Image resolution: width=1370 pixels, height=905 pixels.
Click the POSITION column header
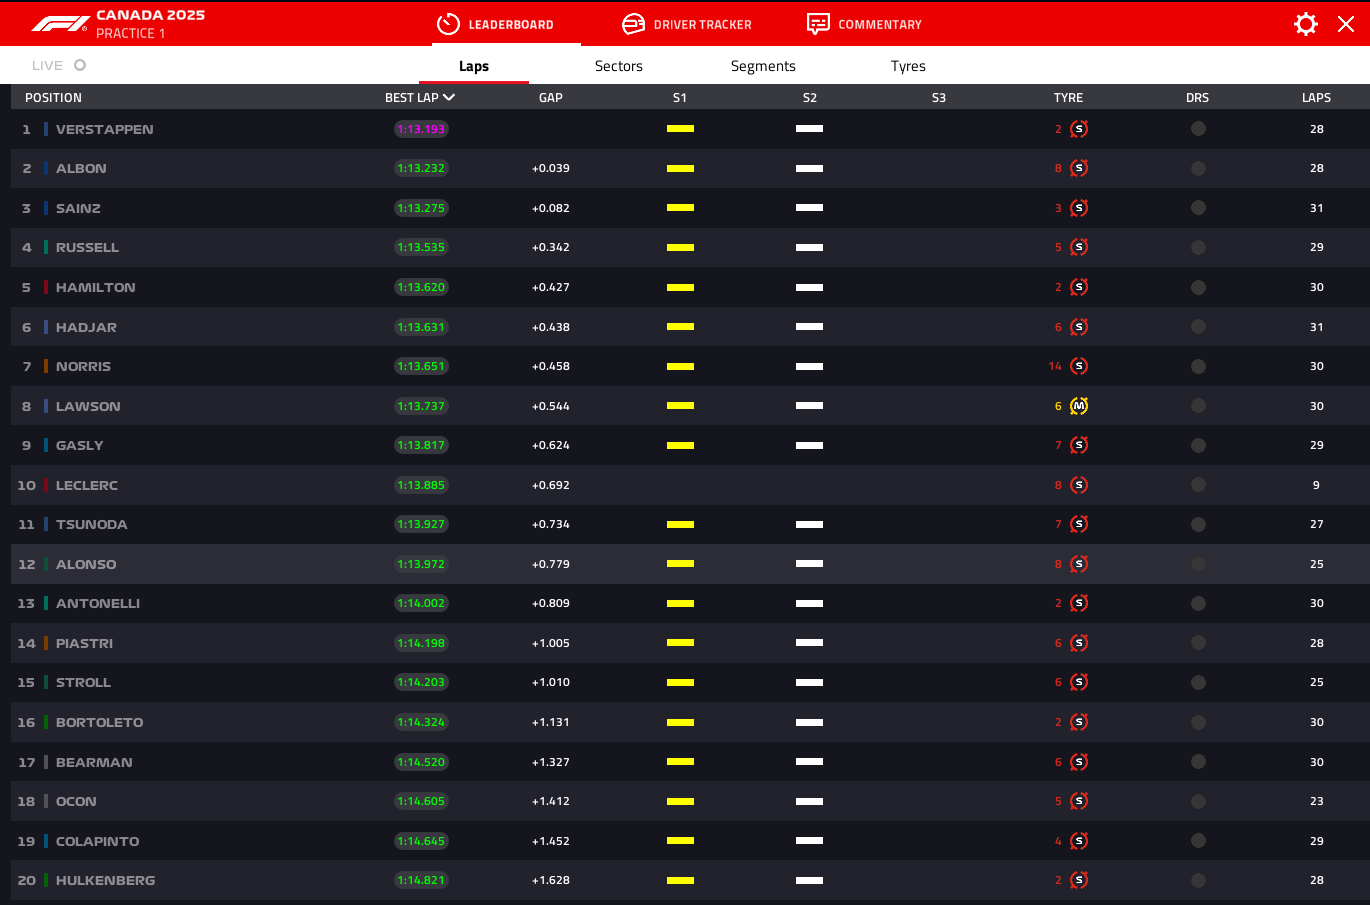[x=53, y=97]
